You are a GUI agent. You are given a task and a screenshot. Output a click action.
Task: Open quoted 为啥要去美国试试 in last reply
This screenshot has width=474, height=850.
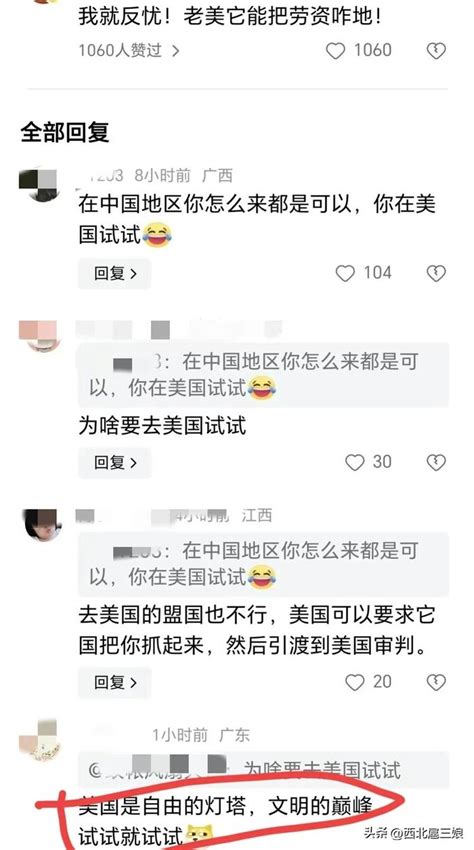click(264, 770)
